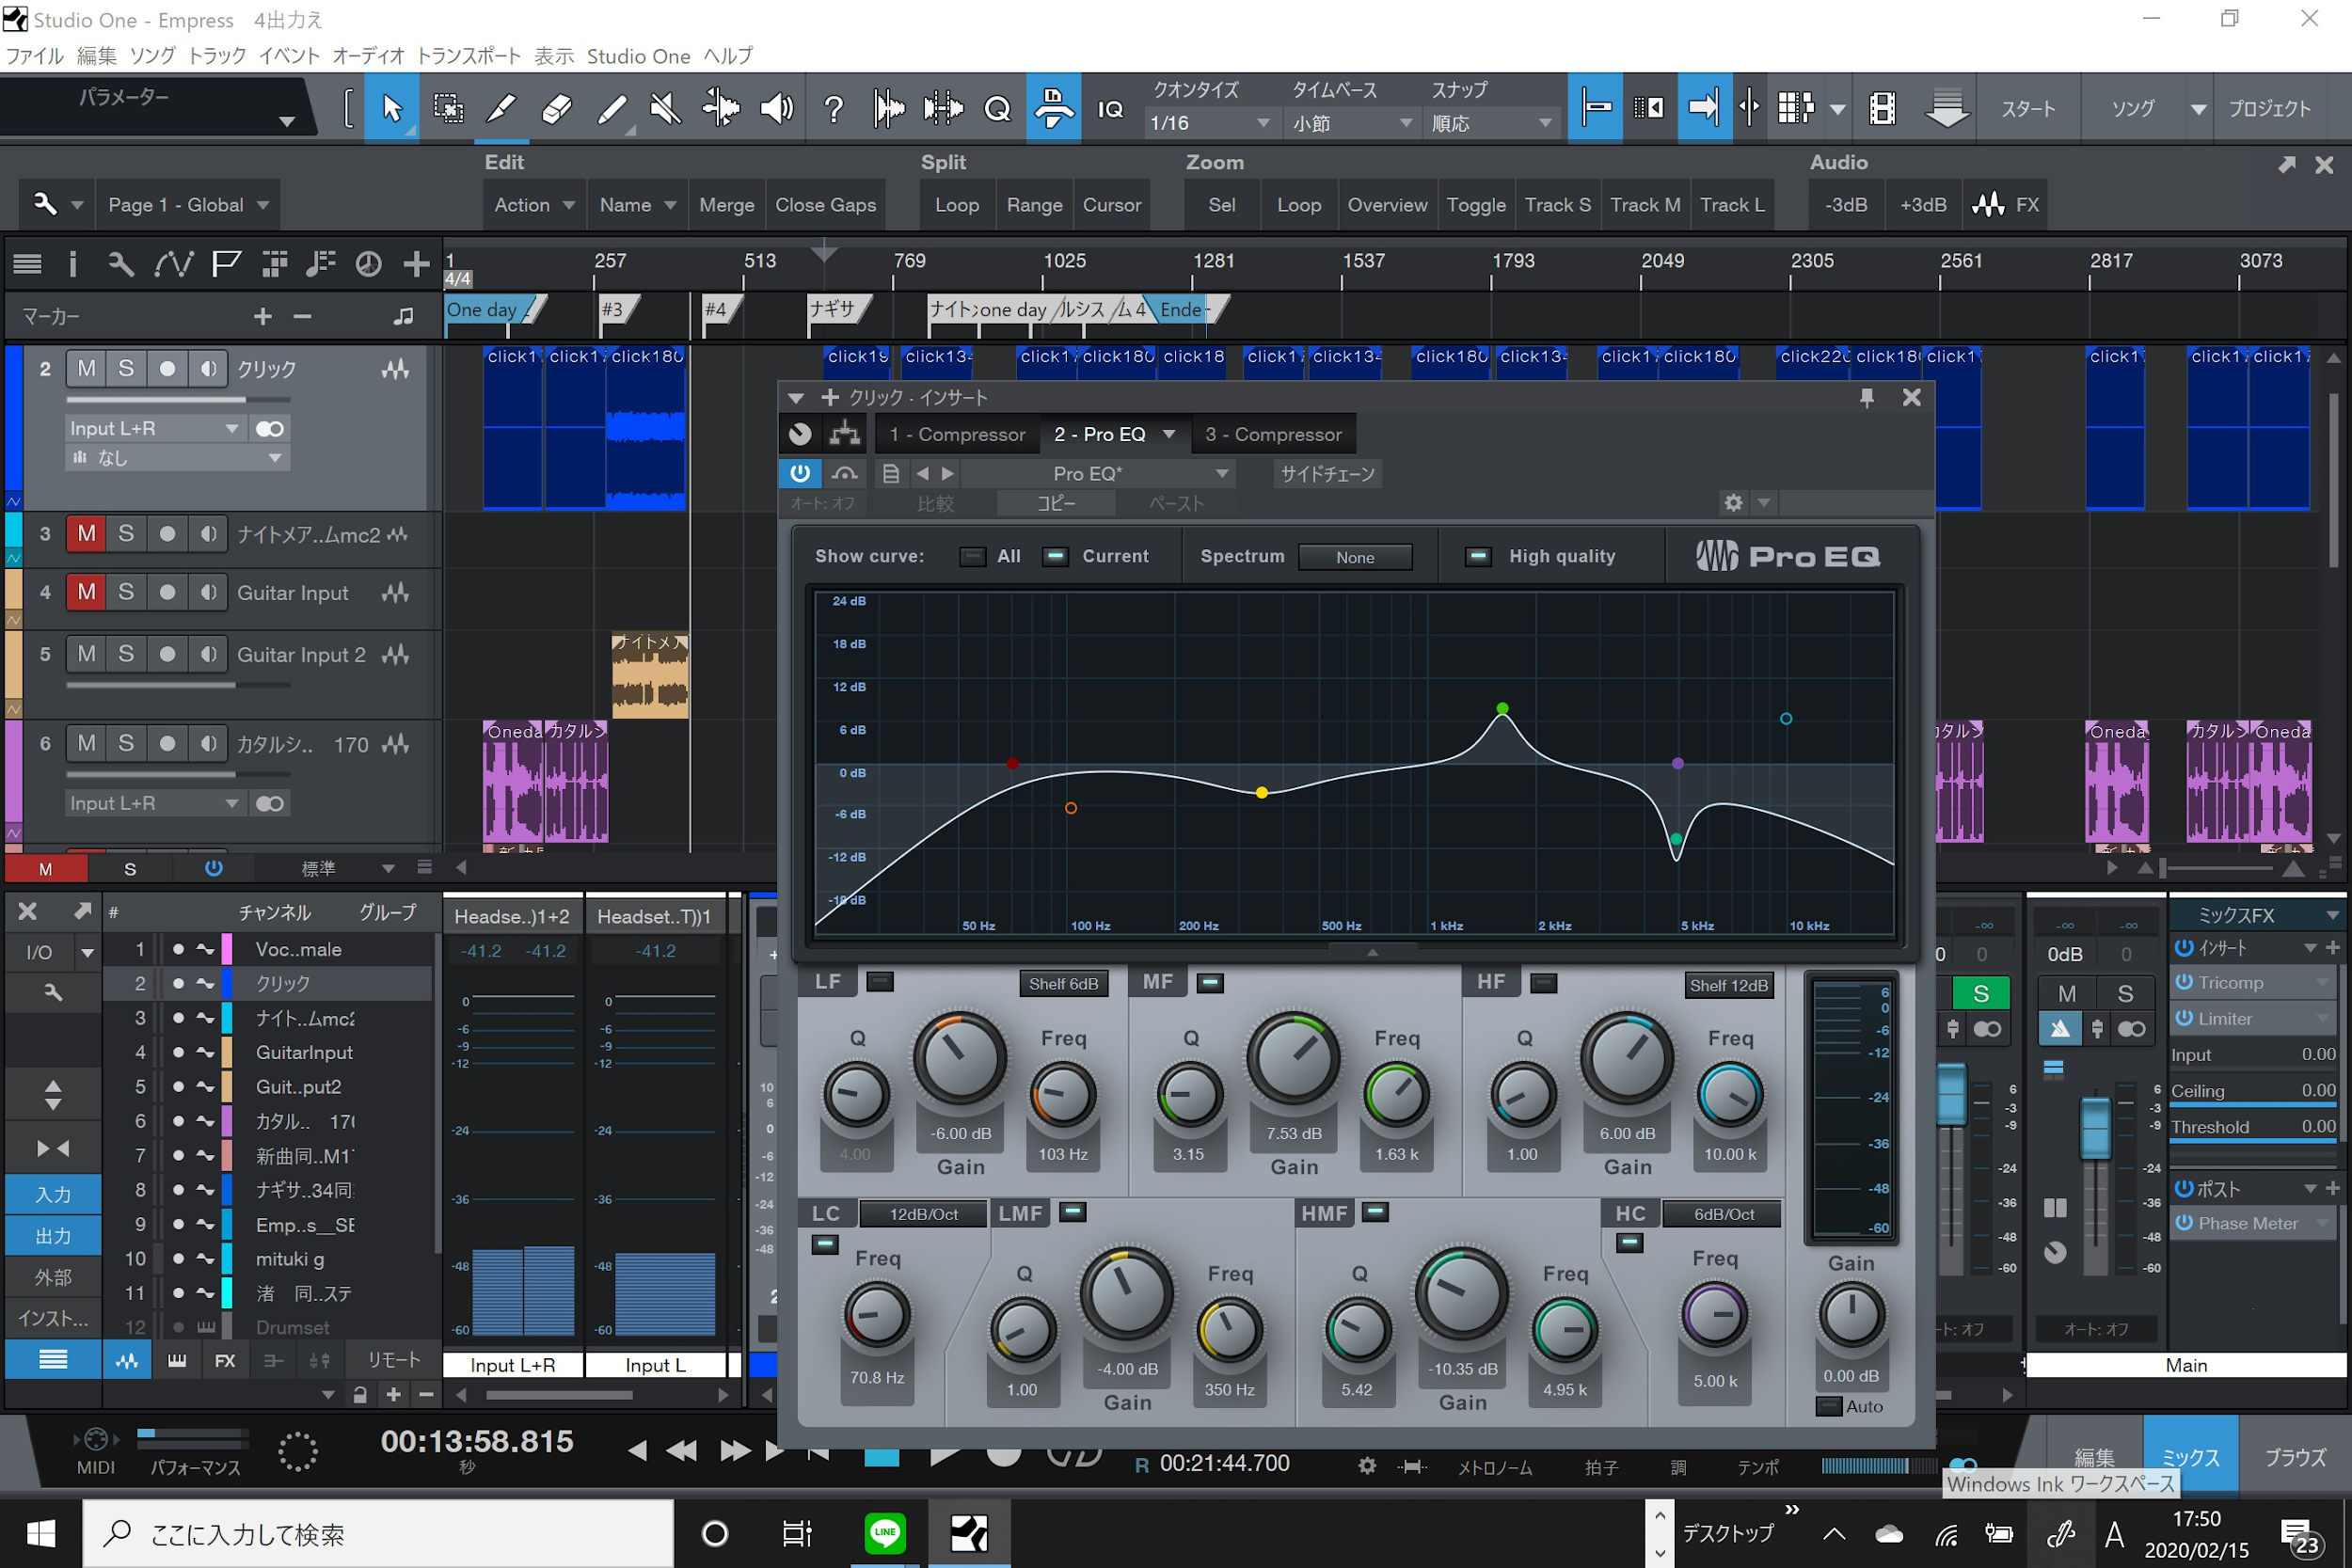Switch to 1 - Compressor tab
The width and height of the screenshot is (2352, 1568).
pyautogui.click(x=957, y=434)
